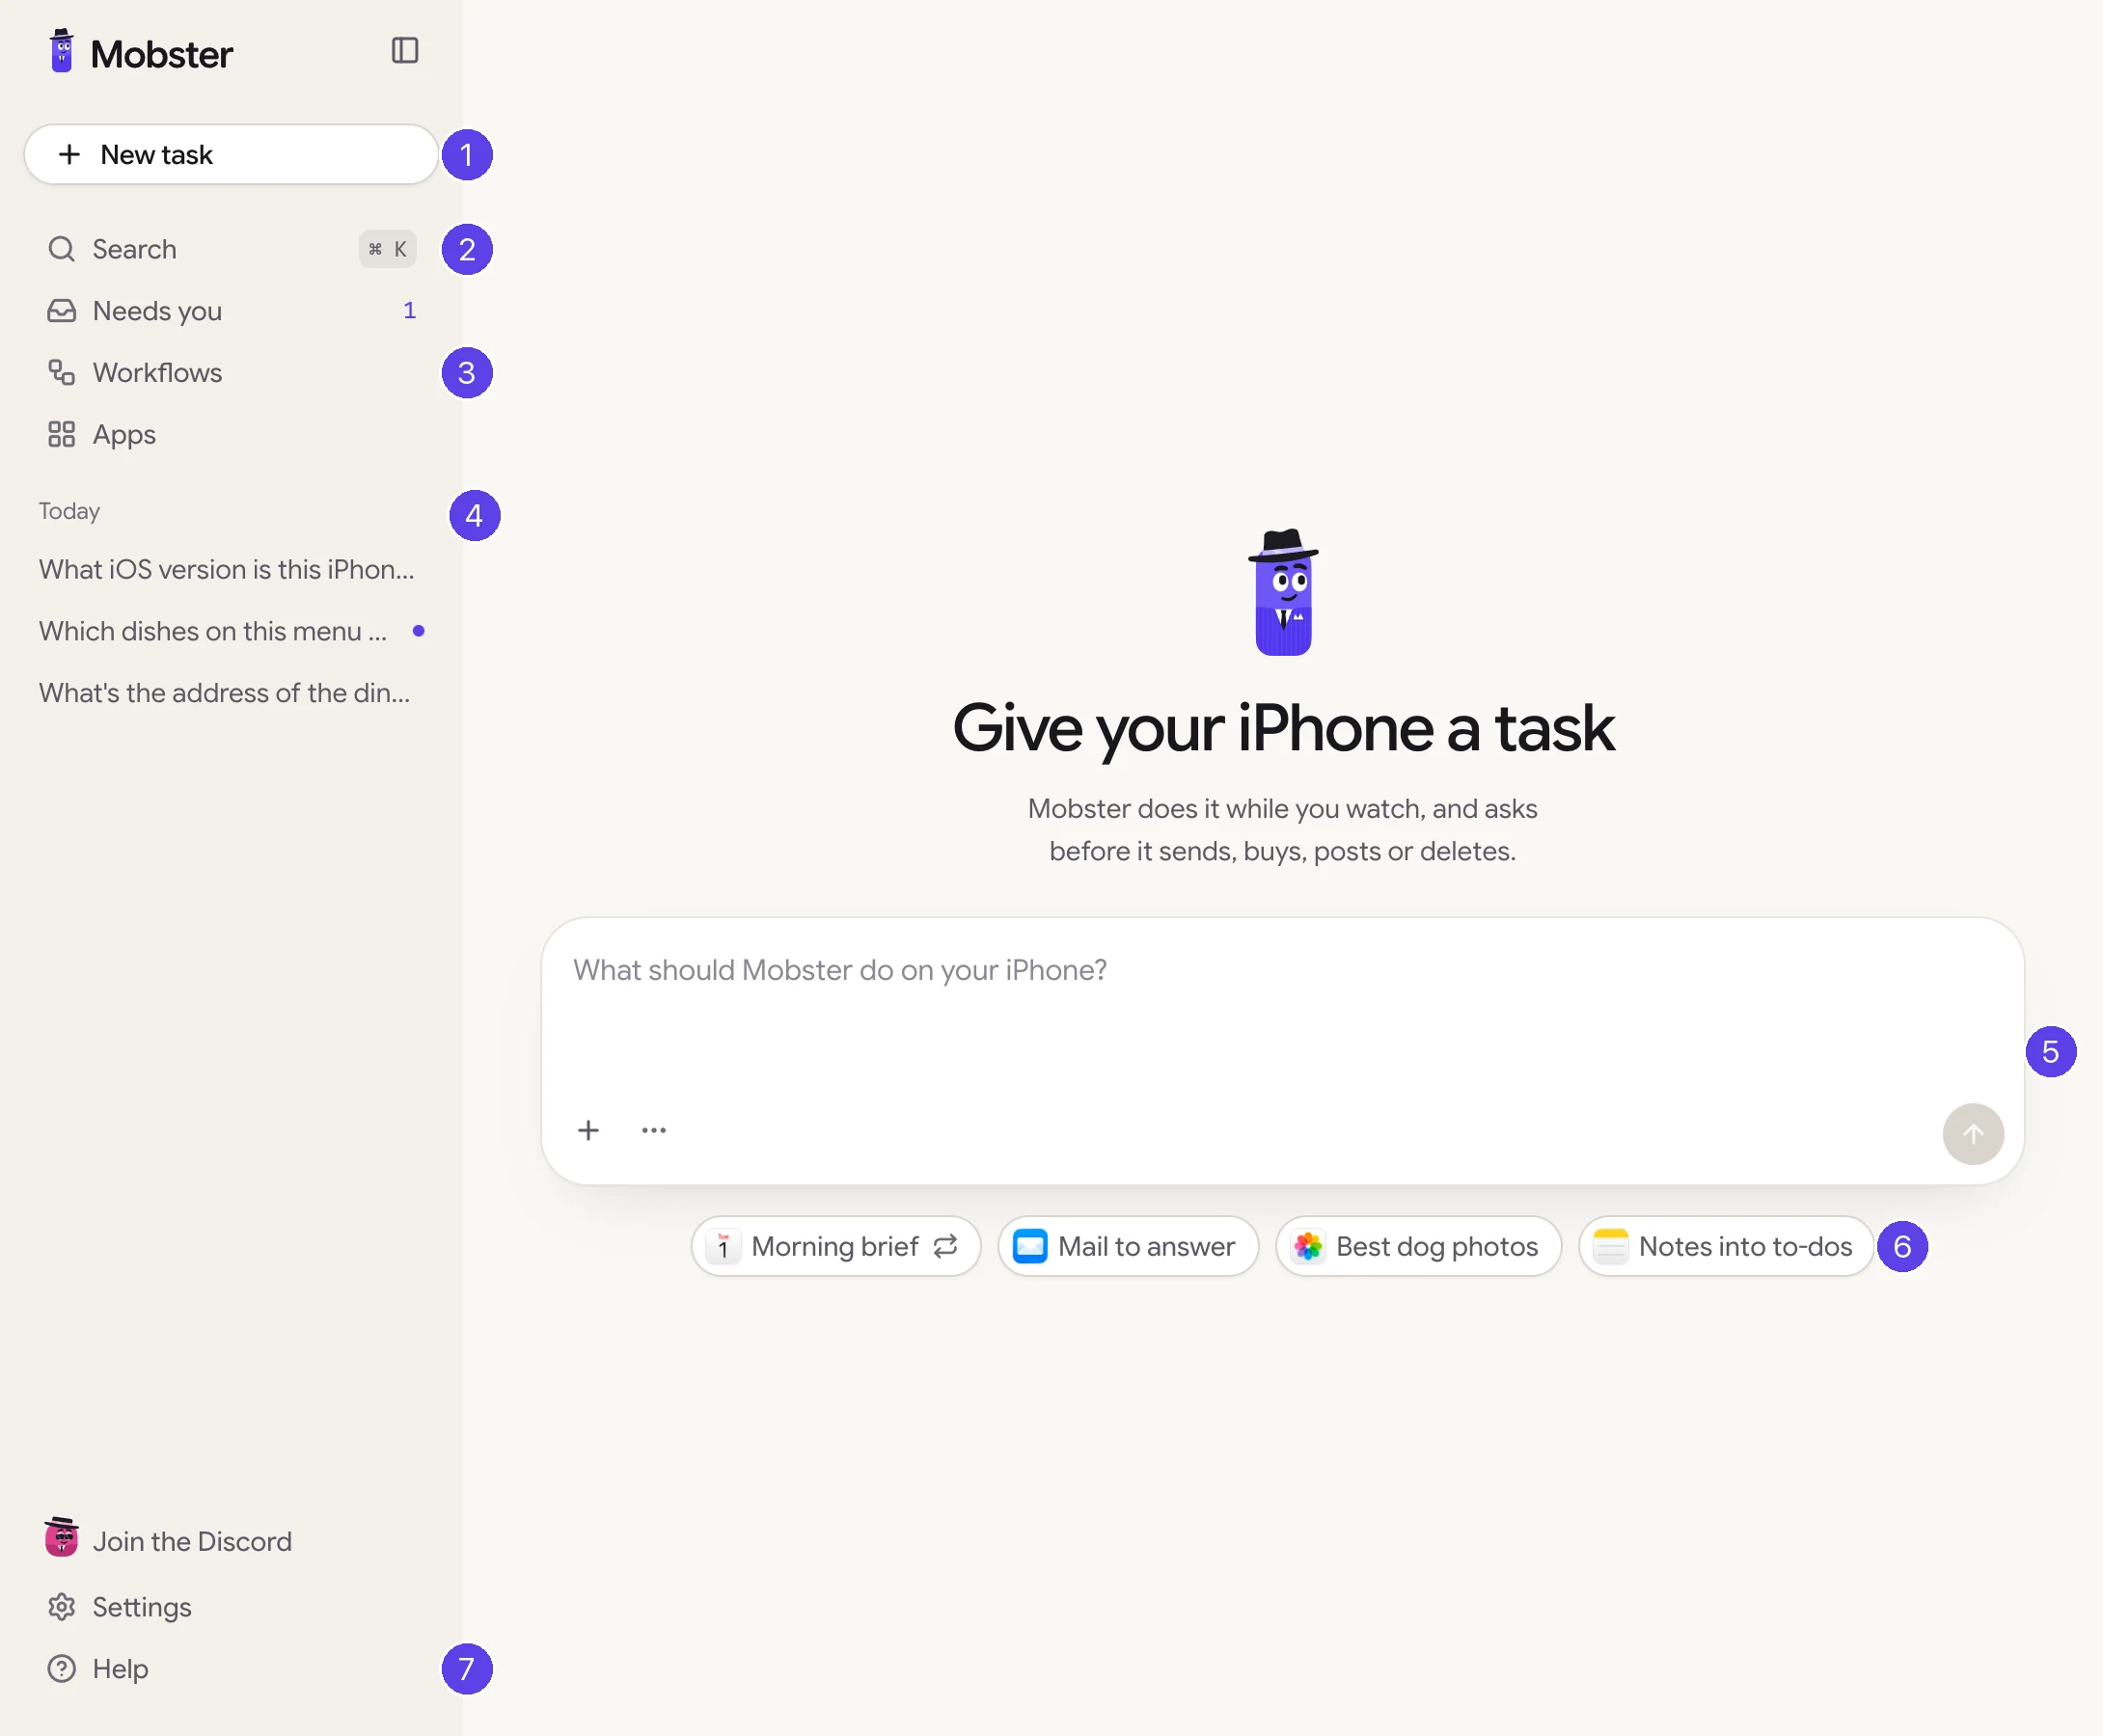
Task: Choose the Mail to answer suggestion
Action: (1127, 1246)
